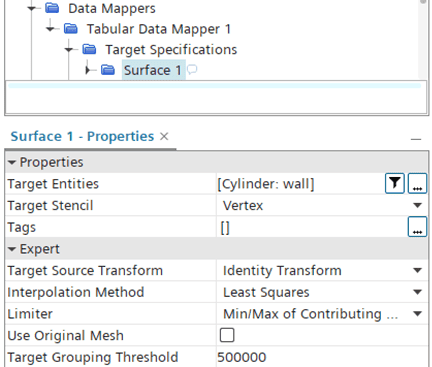Screen dimensions: 432x367
Task: Click the Identity Transform value
Action: [x=282, y=270]
